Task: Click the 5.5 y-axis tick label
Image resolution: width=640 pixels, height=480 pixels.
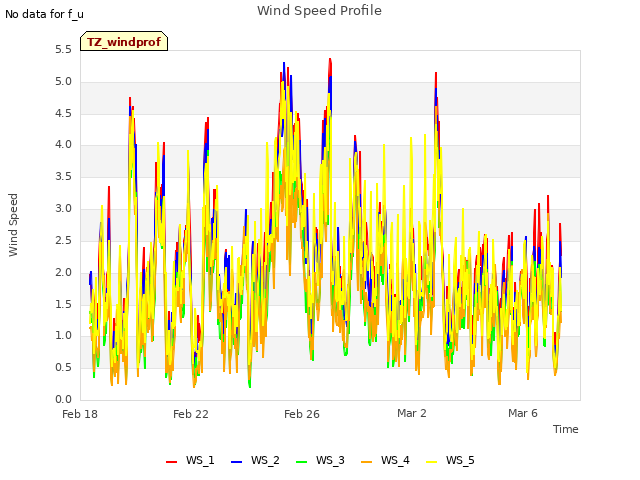Action: point(63,49)
